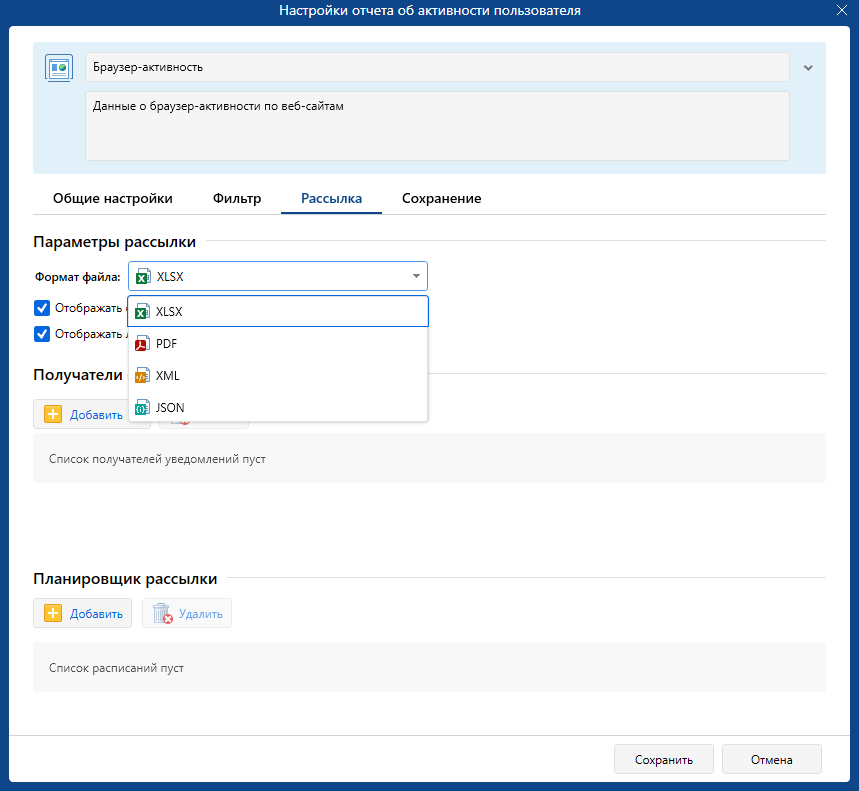Image resolution: width=859 pixels, height=791 pixels.
Task: Focus the report description text area
Action: click(x=437, y=126)
